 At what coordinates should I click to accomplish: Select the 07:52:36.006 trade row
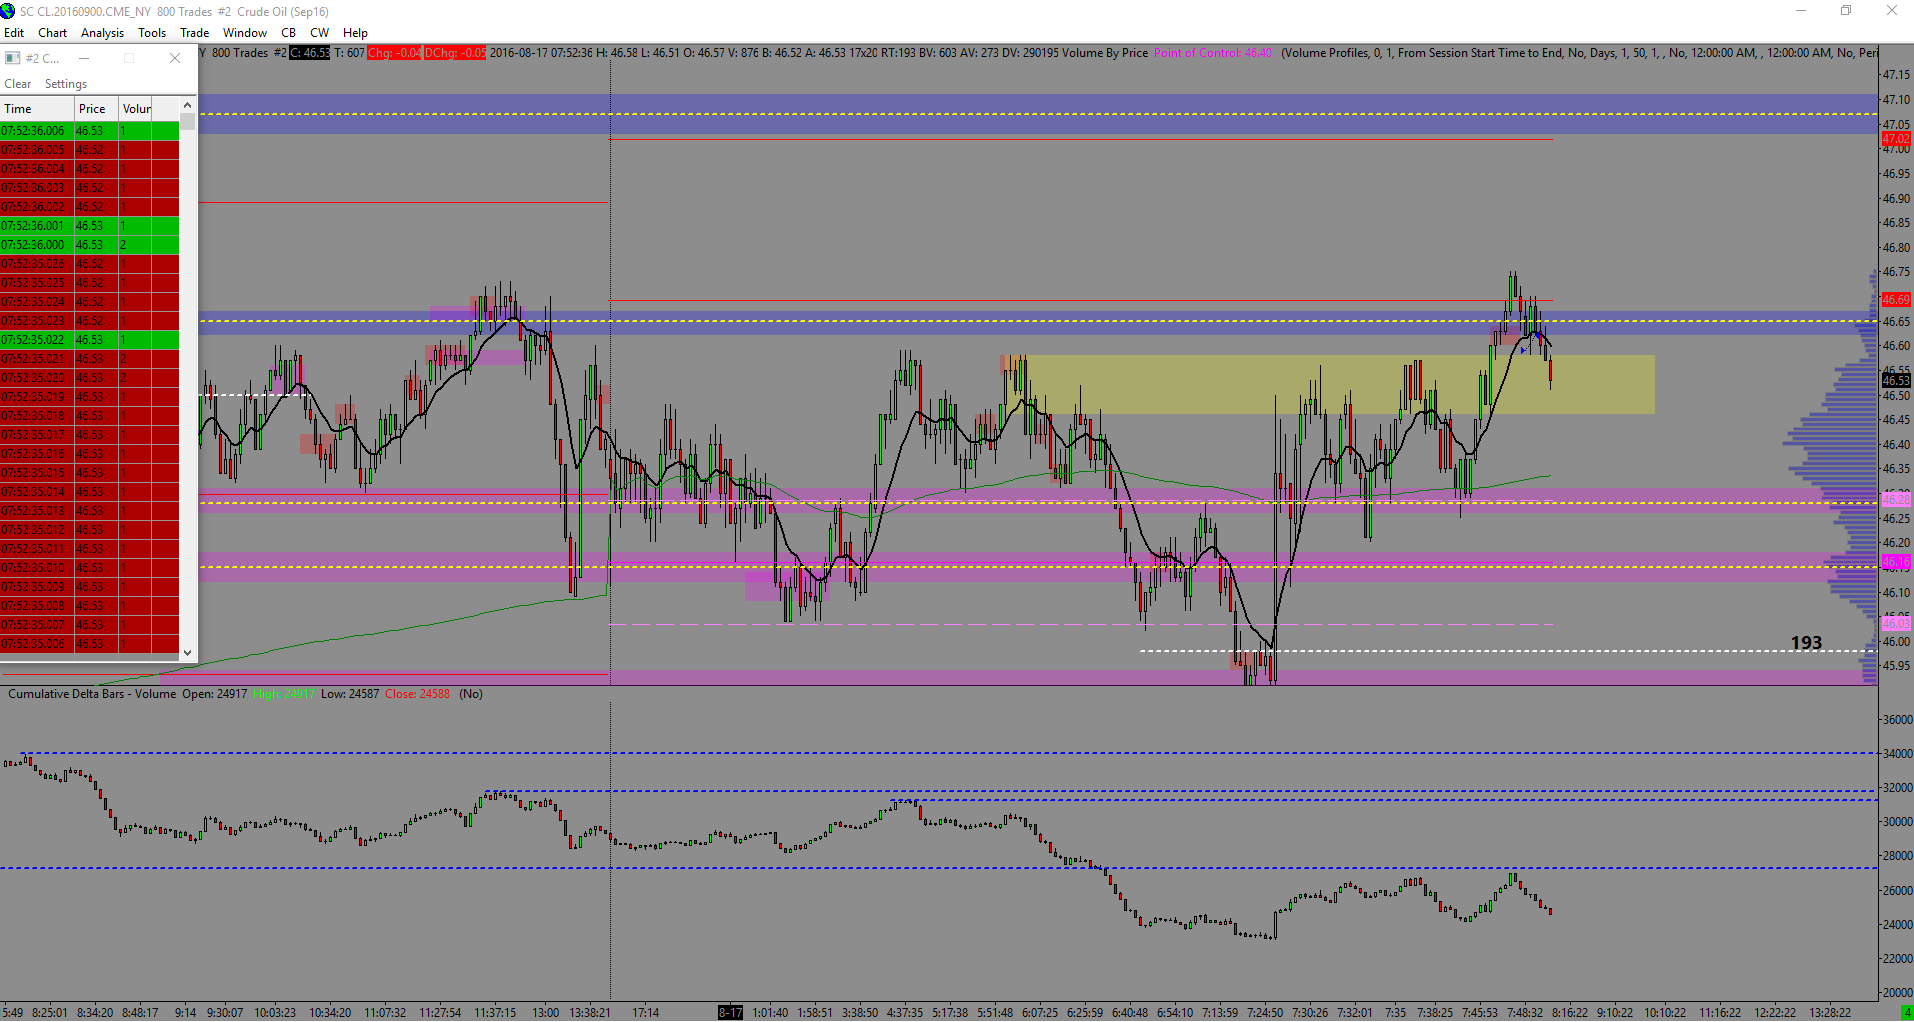click(x=90, y=131)
